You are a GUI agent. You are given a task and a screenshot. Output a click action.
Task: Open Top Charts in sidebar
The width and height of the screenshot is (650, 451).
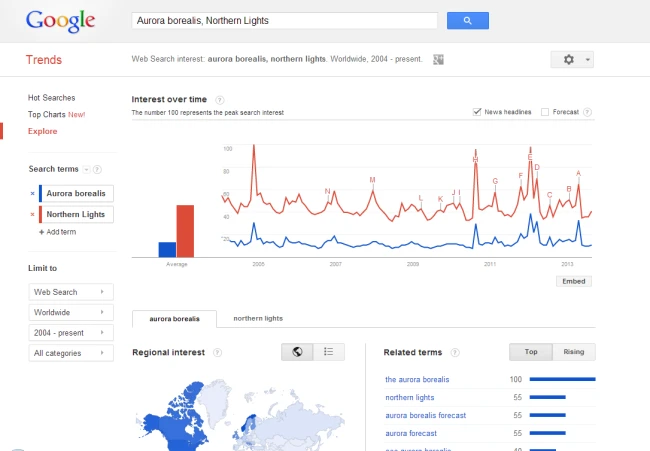click(x=56, y=114)
